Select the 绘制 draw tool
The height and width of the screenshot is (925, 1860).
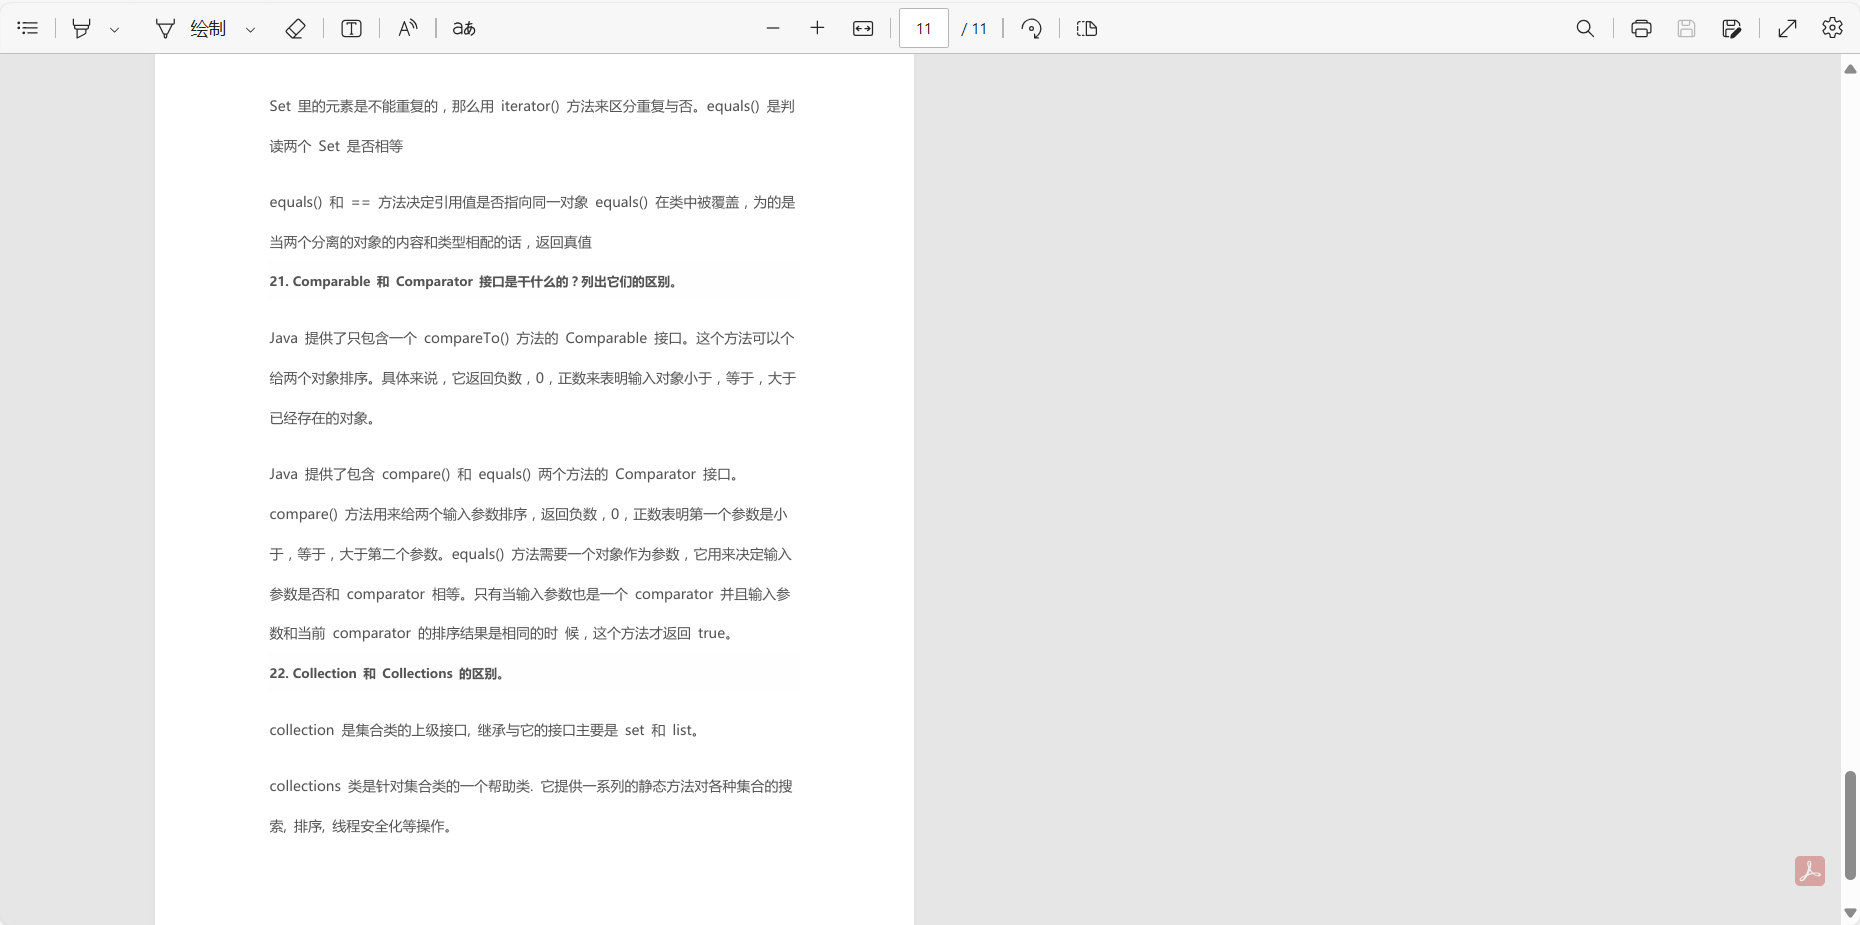tap(191, 28)
